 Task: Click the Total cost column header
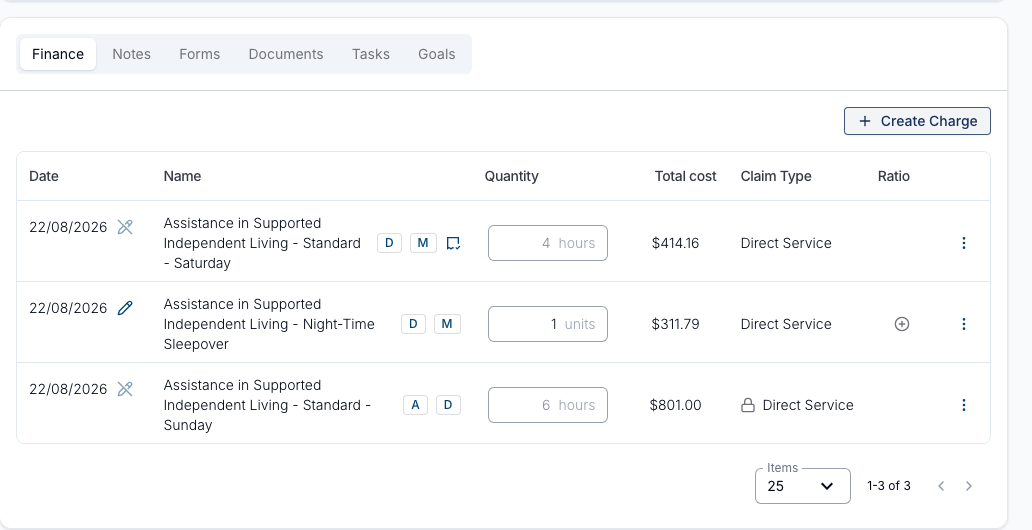685,176
